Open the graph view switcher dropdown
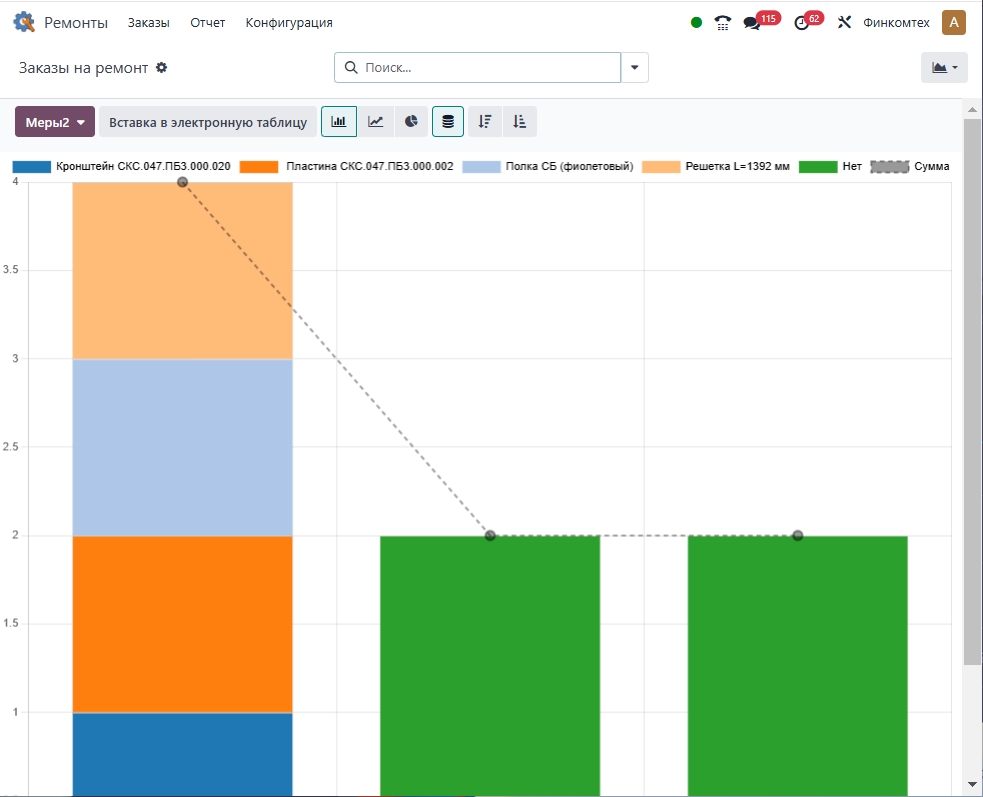The width and height of the screenshot is (983, 797). [944, 68]
